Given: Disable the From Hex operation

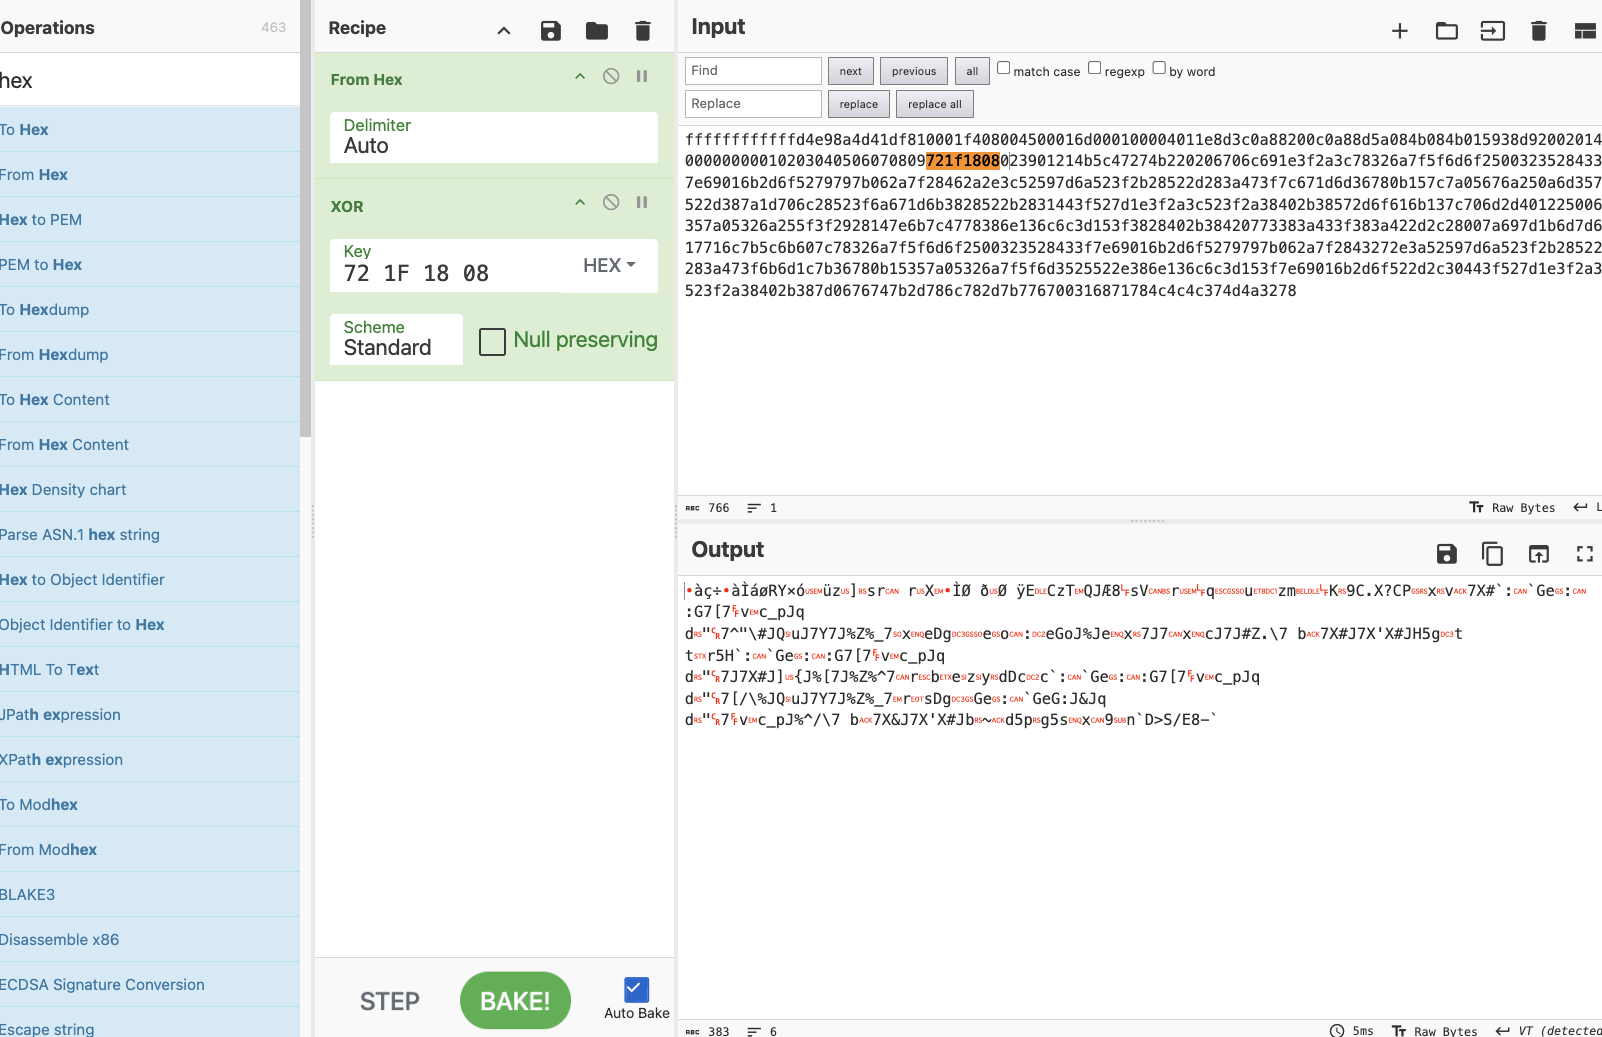Looking at the screenshot, I should coord(611,77).
